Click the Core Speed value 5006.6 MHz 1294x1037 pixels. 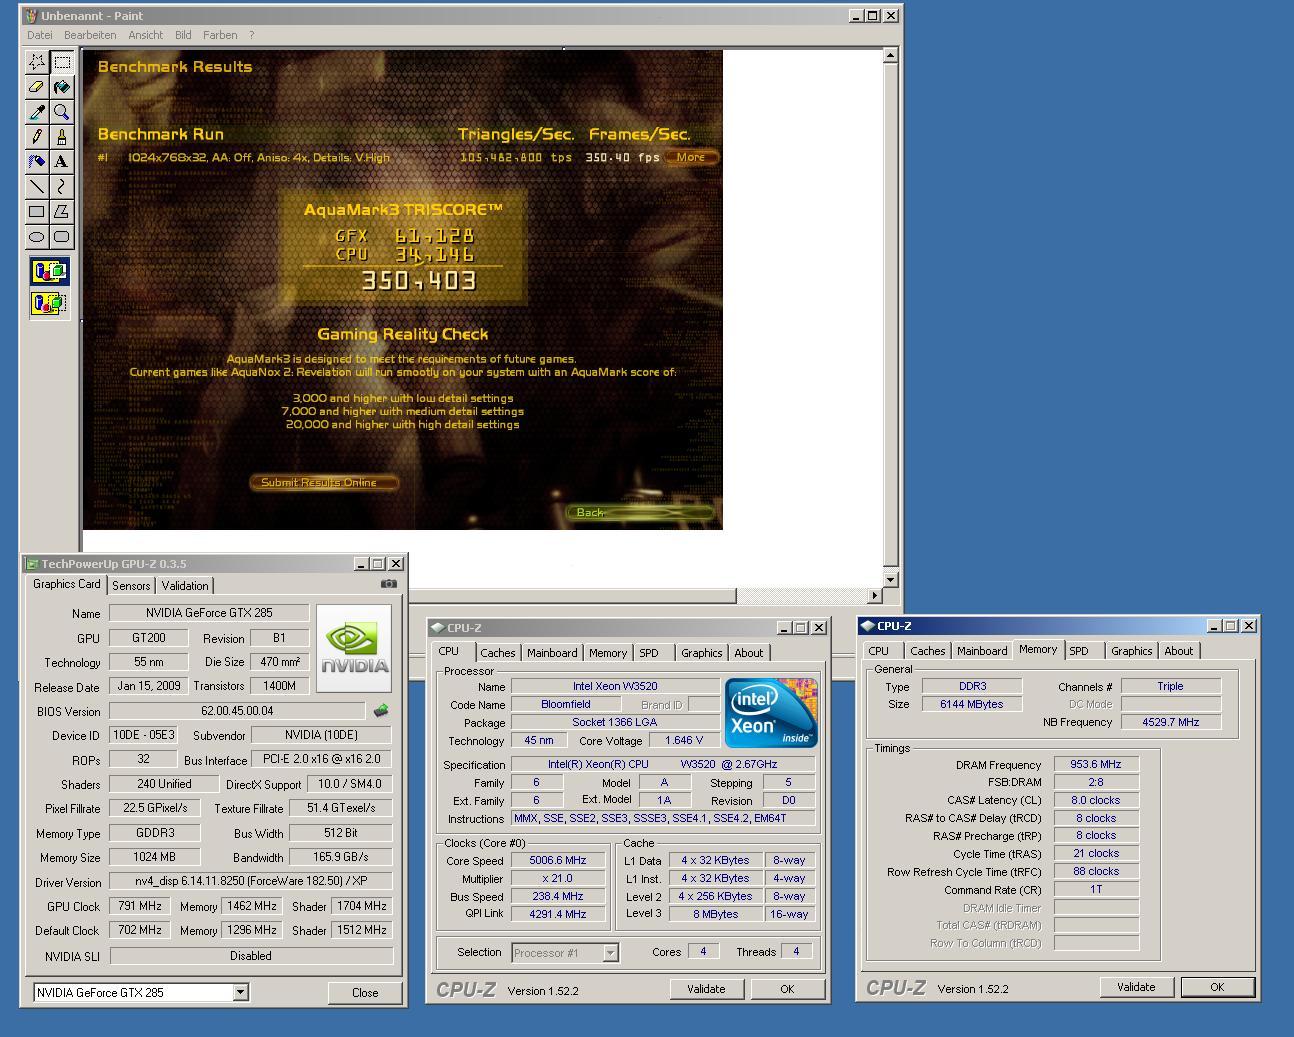pyautogui.click(x=558, y=860)
